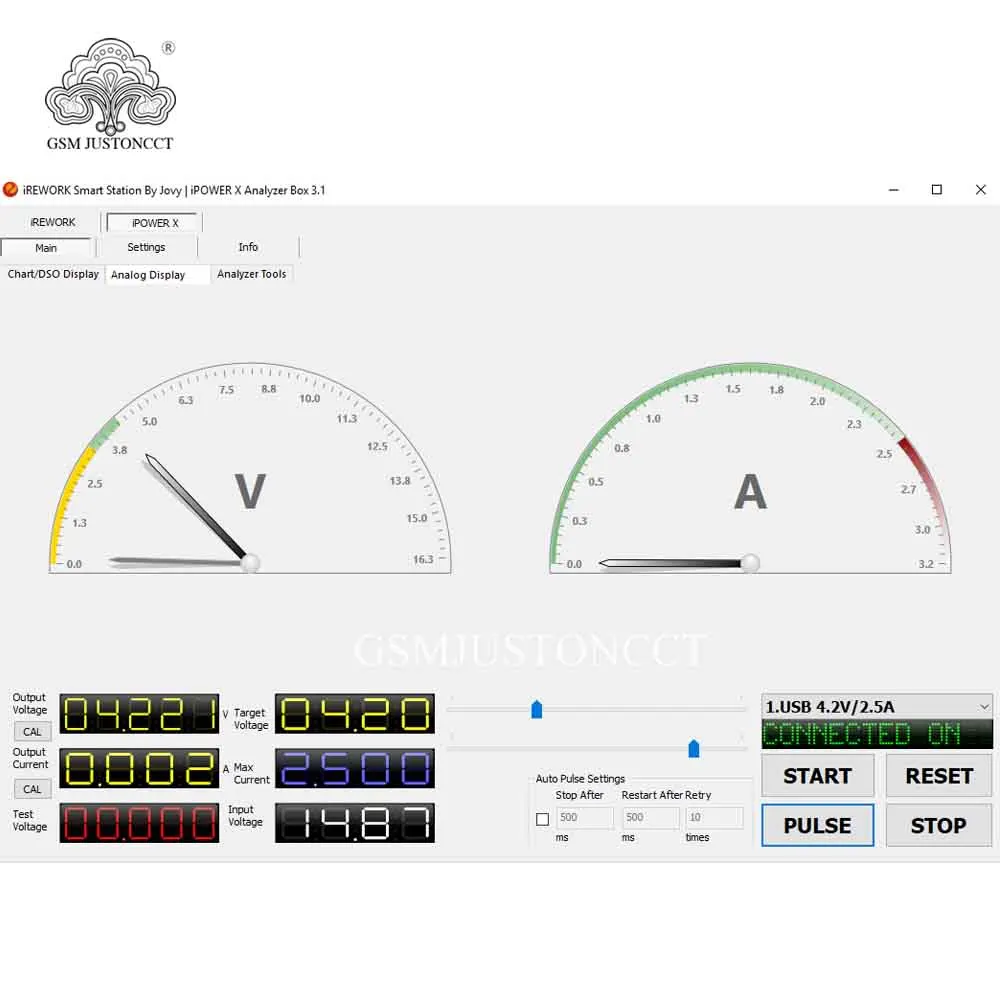Viewport: 1000px width, 1000px height.
Task: Click the target voltage slider handle
Action: tap(537, 709)
